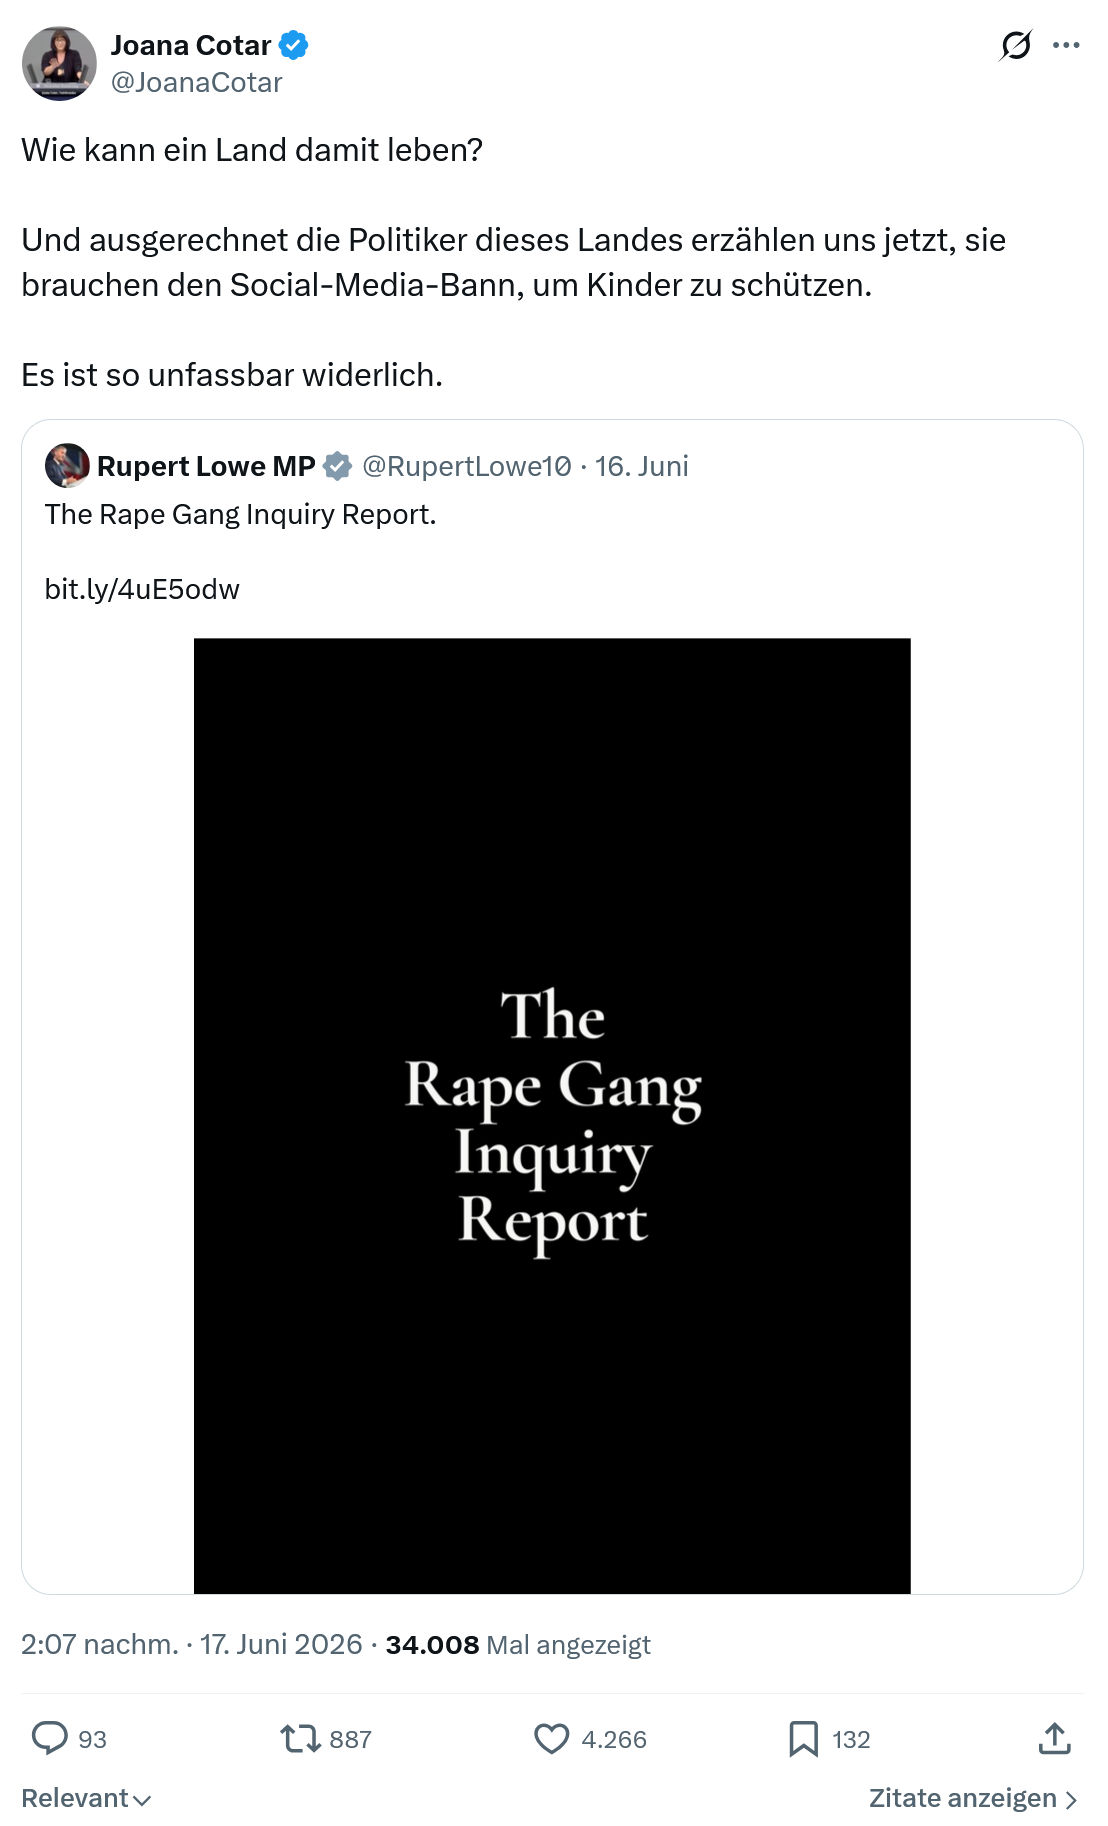Click Rupert Lowe MP's small avatar
The width and height of the screenshot is (1108, 1826).
(x=67, y=466)
